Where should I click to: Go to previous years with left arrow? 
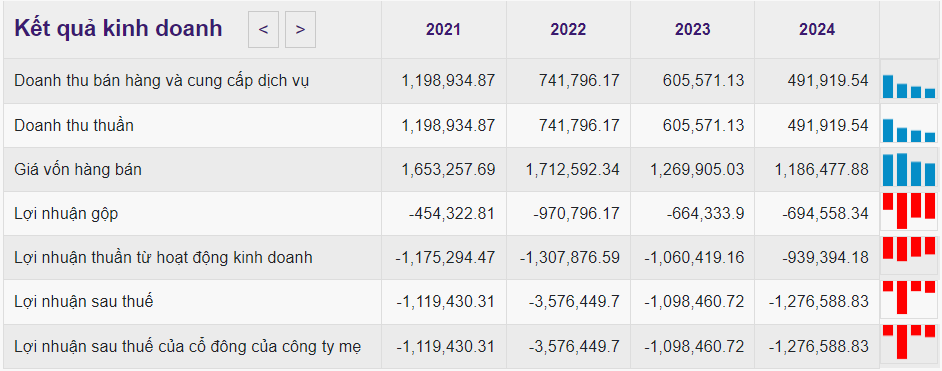tap(263, 29)
